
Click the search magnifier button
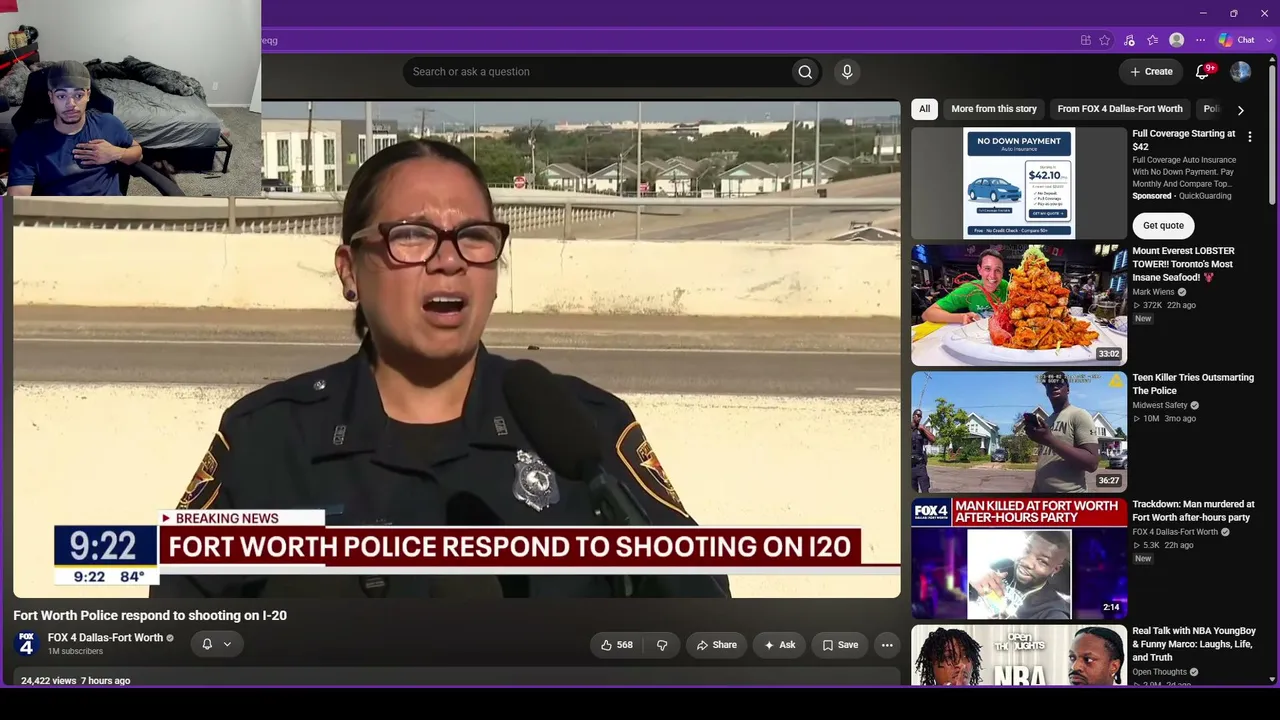pos(805,72)
